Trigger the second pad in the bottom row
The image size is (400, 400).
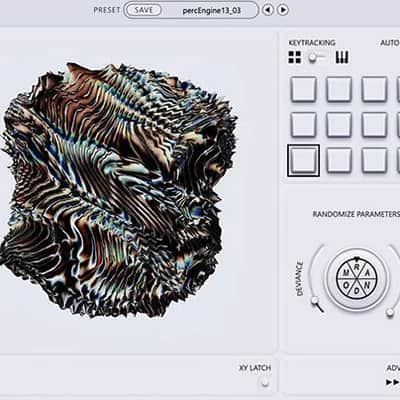[x=339, y=160]
